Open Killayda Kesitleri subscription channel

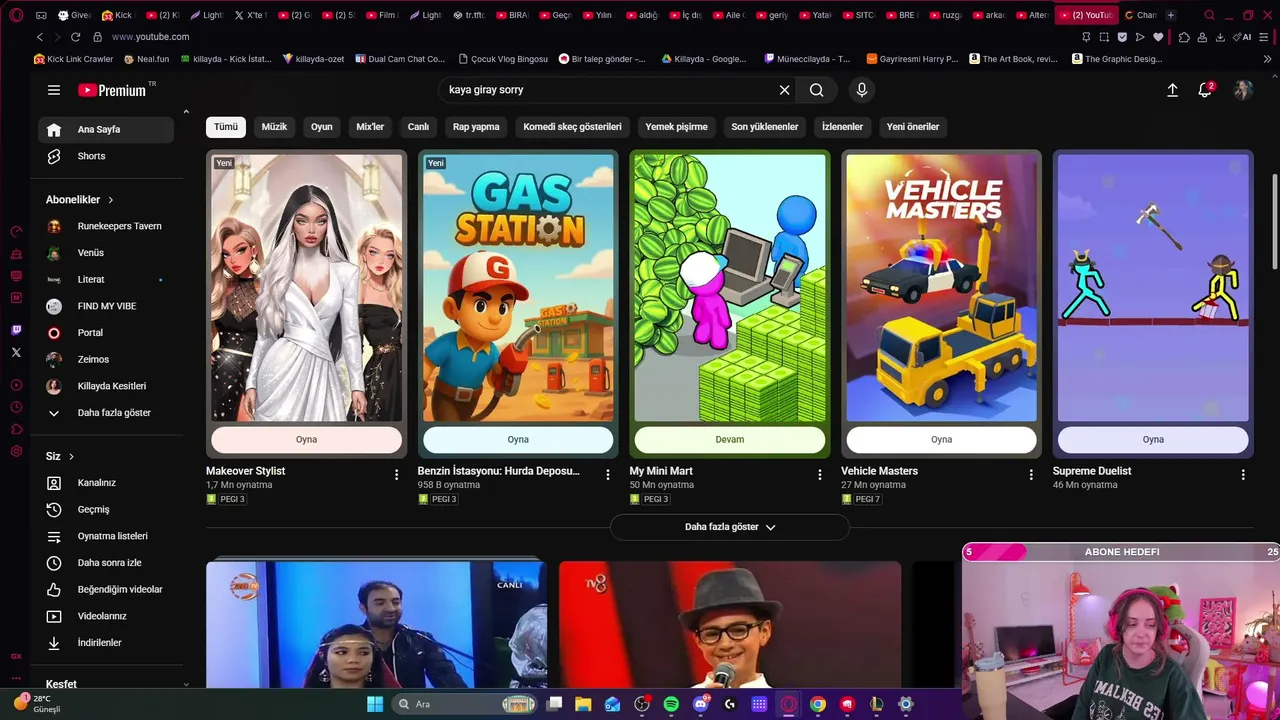(107, 386)
